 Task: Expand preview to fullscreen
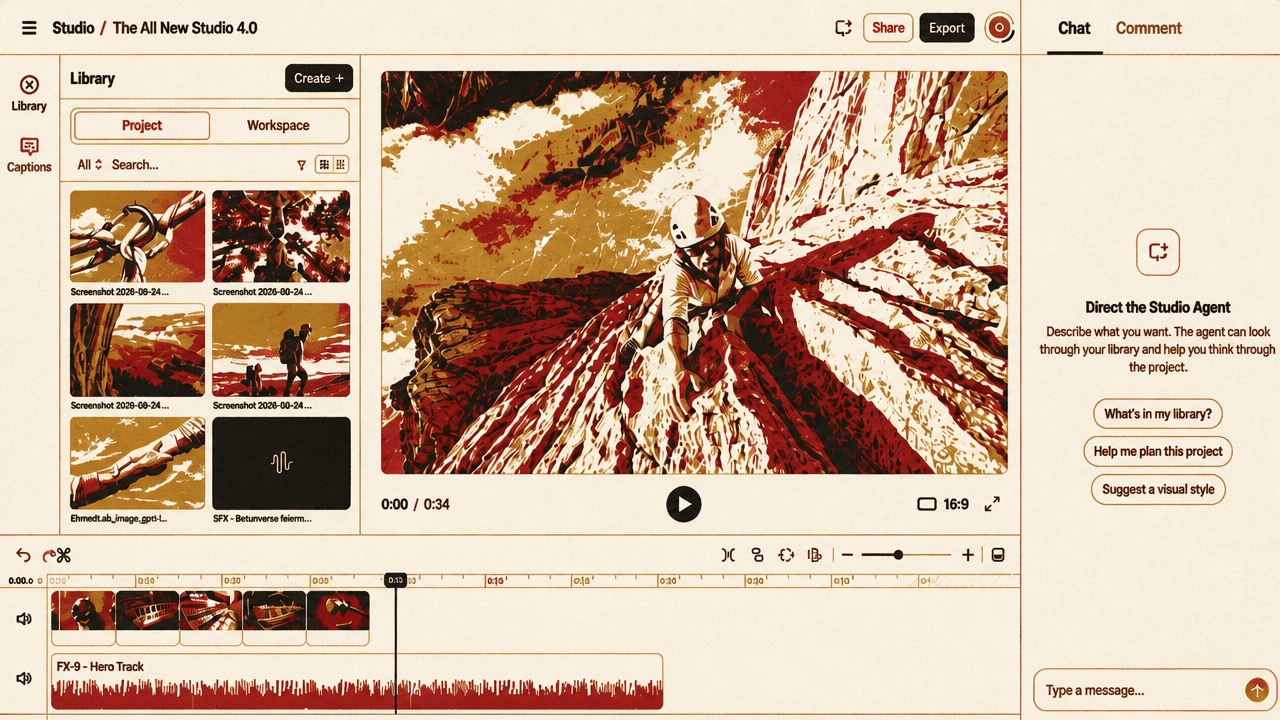pyautogui.click(x=992, y=504)
